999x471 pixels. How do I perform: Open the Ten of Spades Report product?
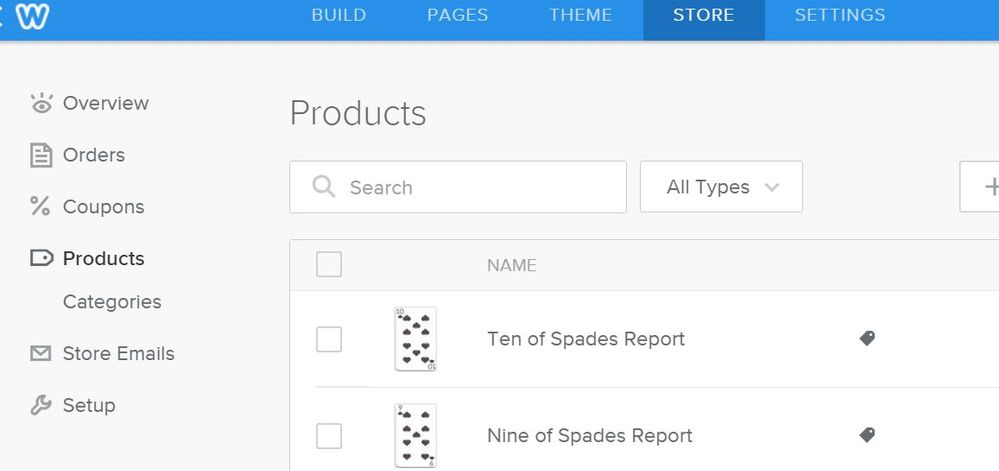pos(586,339)
